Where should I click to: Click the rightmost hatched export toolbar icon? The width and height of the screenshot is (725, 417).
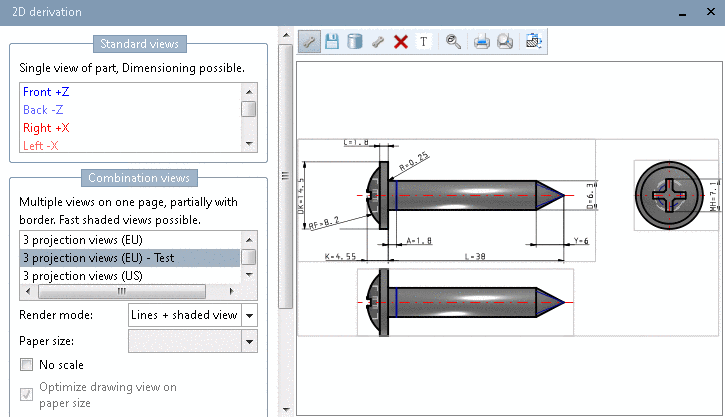[x=534, y=42]
